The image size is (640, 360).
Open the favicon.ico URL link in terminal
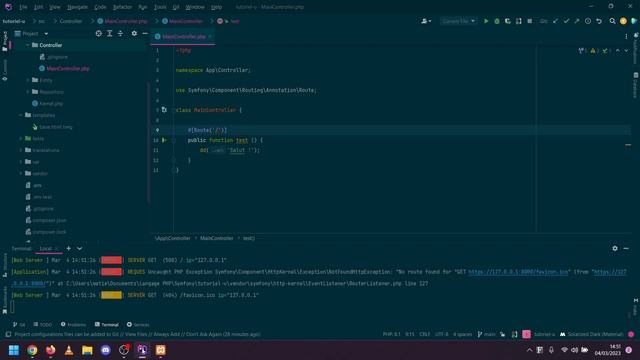518,271
